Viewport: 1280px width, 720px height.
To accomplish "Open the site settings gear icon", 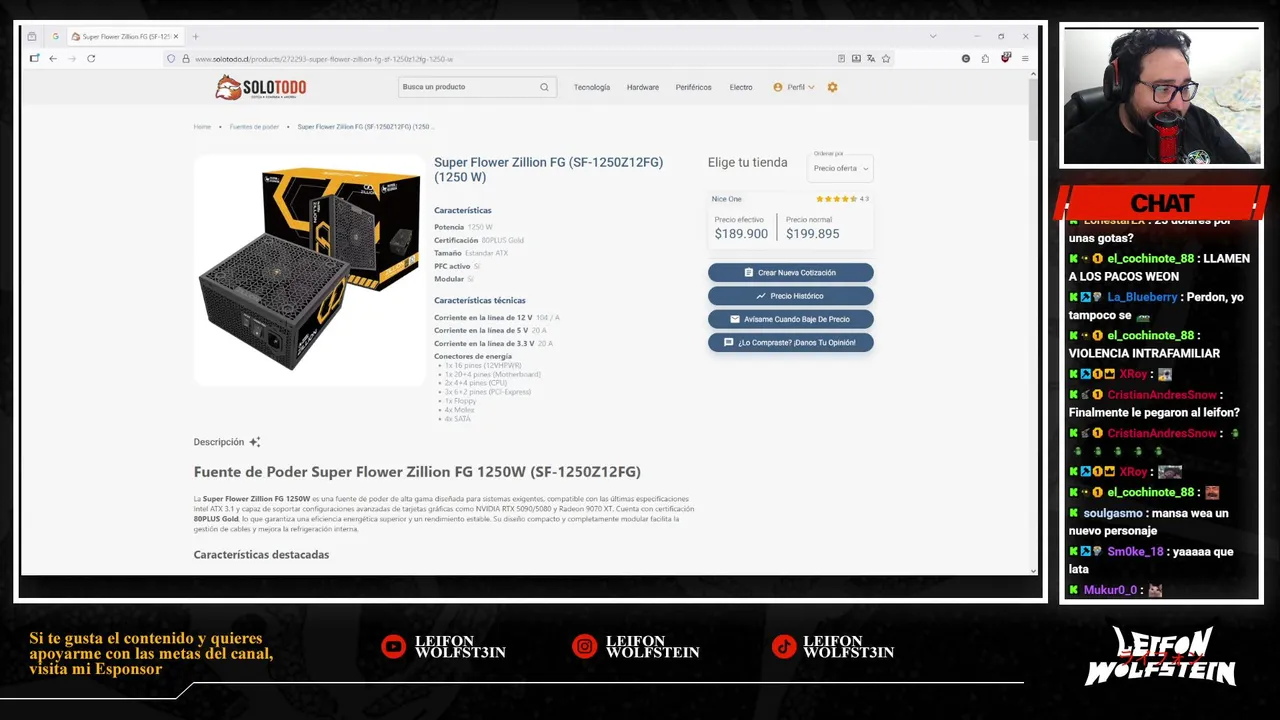I will (x=832, y=87).
